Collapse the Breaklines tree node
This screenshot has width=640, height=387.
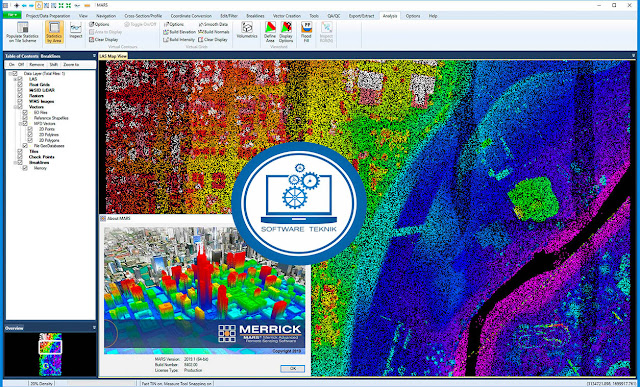pyautogui.click(x=15, y=162)
